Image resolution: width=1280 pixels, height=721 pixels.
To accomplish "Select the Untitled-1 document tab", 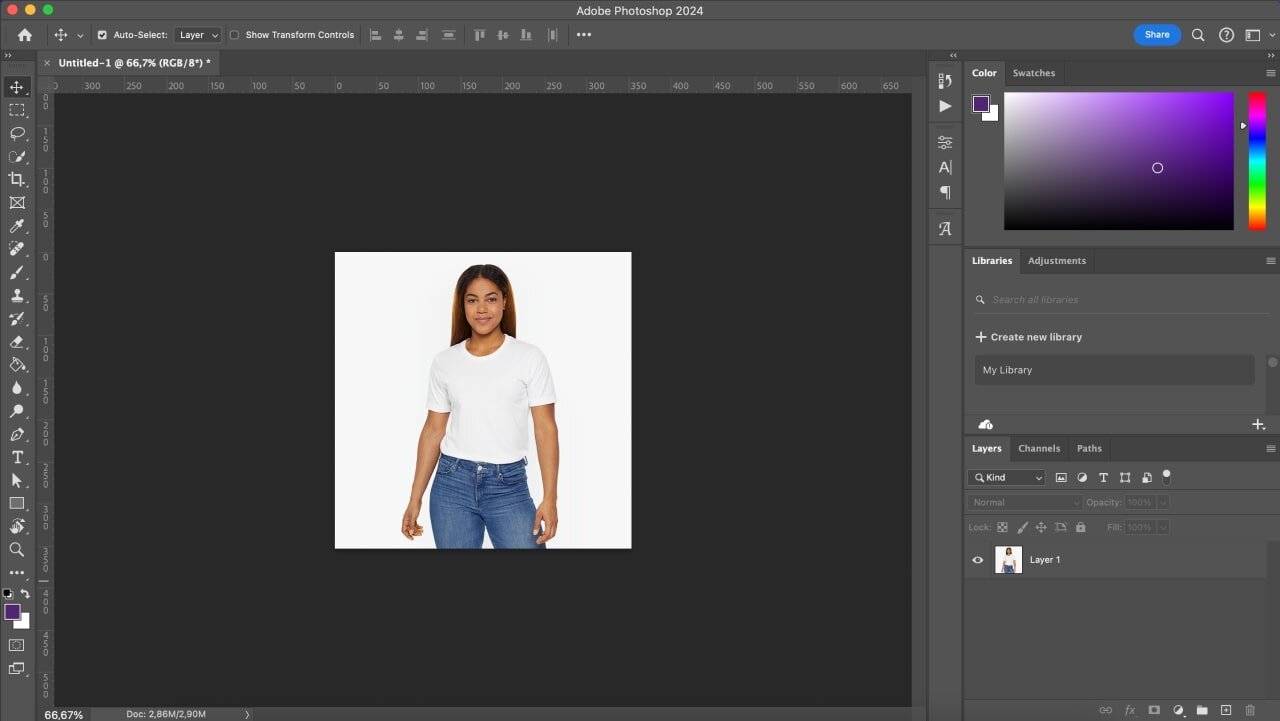I will (134, 63).
